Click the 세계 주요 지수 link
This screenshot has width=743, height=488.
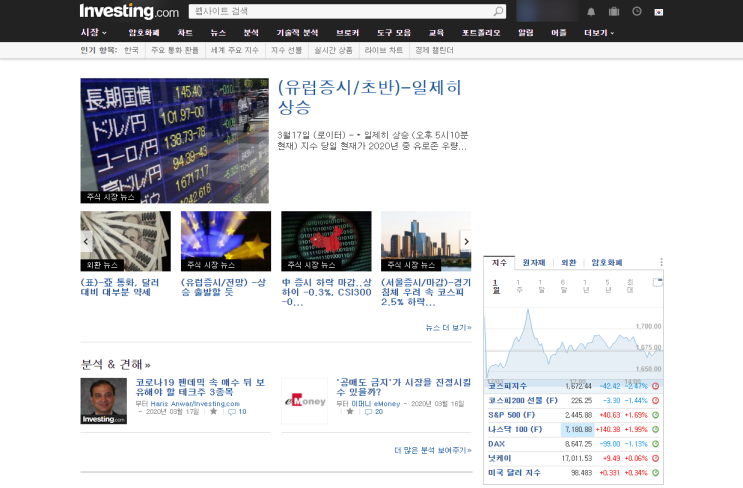click(235, 50)
